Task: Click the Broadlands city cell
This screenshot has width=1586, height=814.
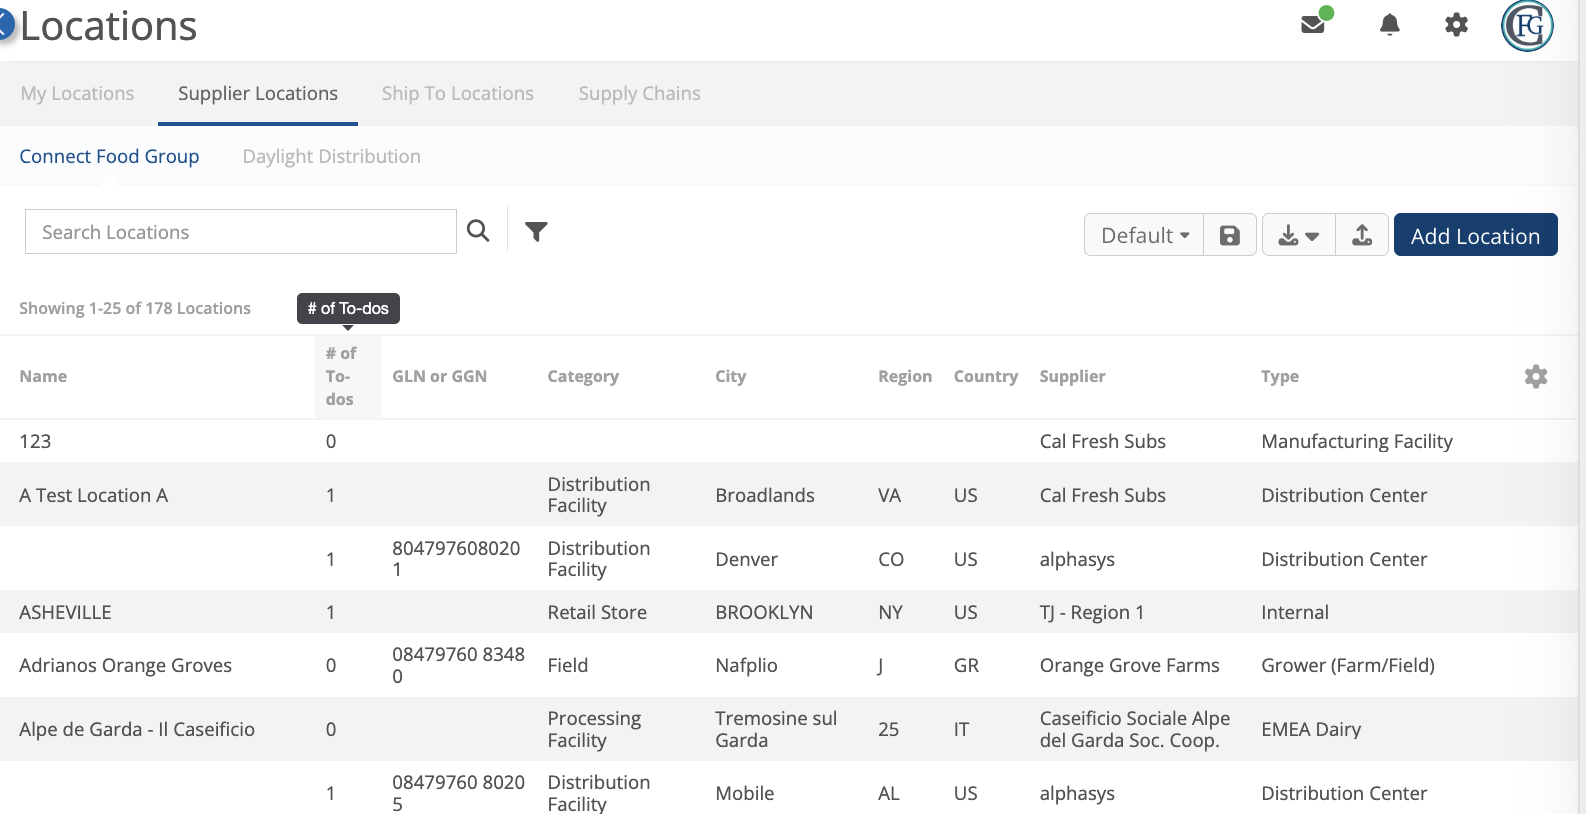Action: pos(765,495)
